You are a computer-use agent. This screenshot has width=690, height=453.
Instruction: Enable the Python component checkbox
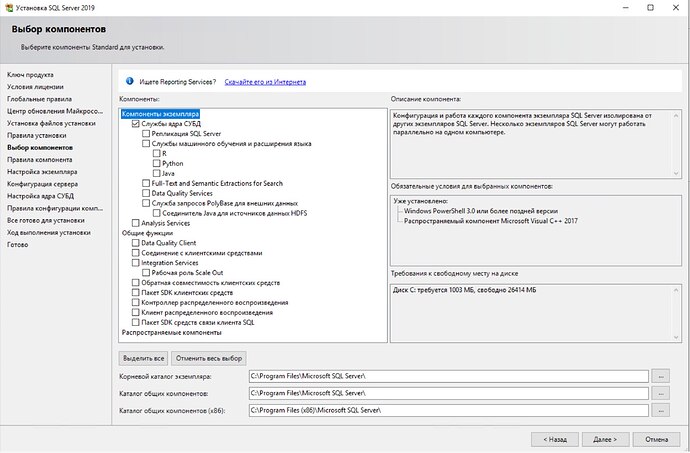tap(156, 164)
